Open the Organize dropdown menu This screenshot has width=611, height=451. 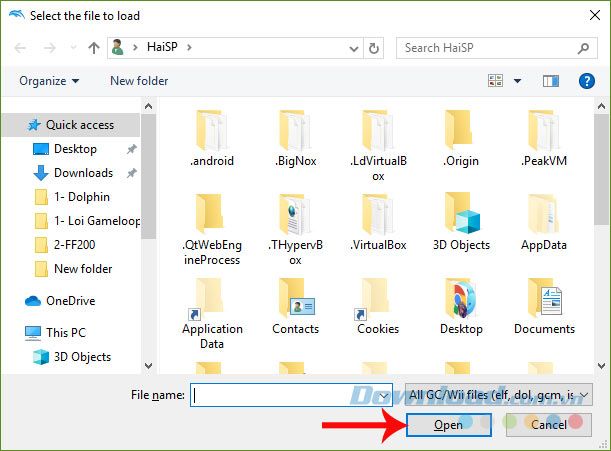(x=48, y=81)
